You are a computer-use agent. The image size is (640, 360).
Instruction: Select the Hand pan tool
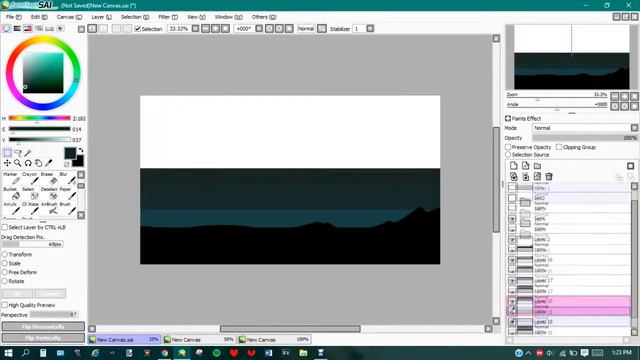tap(38, 163)
